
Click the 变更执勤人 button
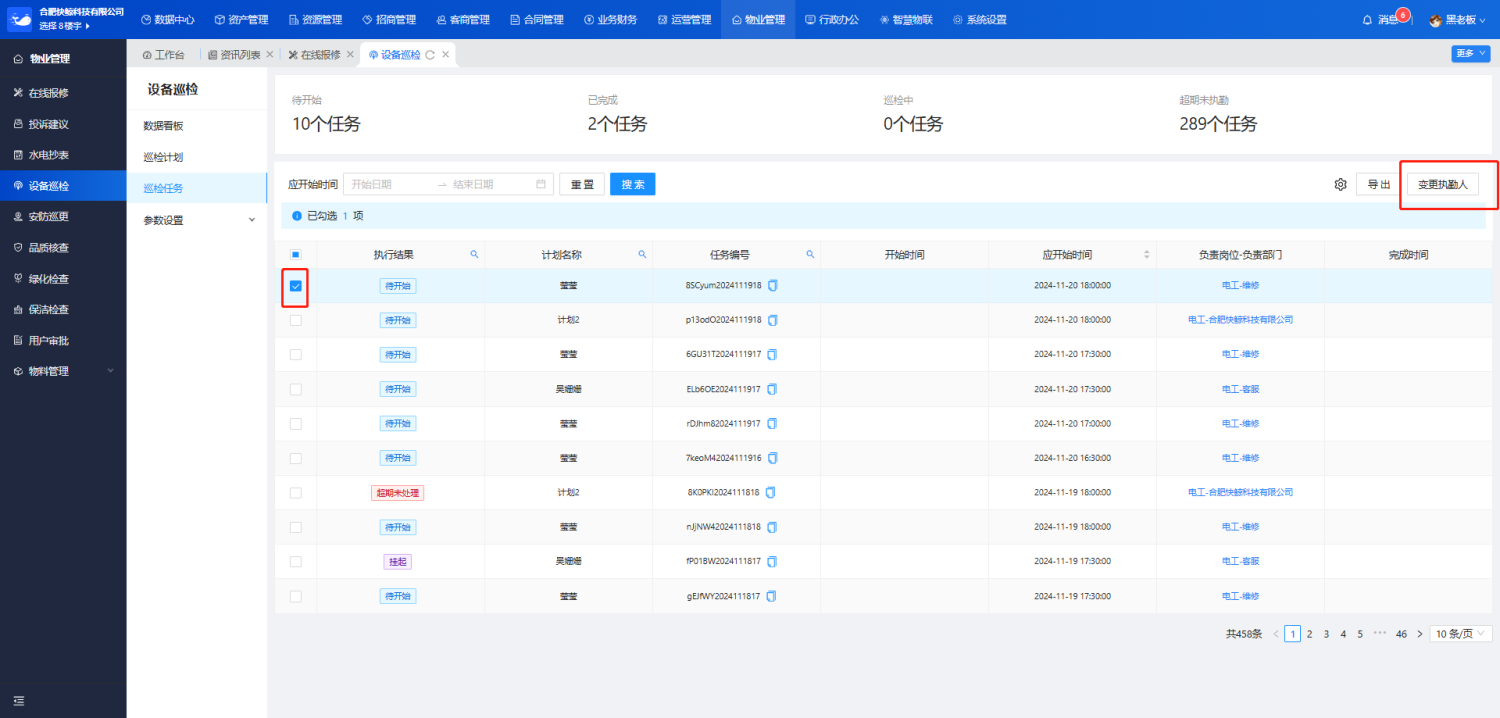(1442, 184)
